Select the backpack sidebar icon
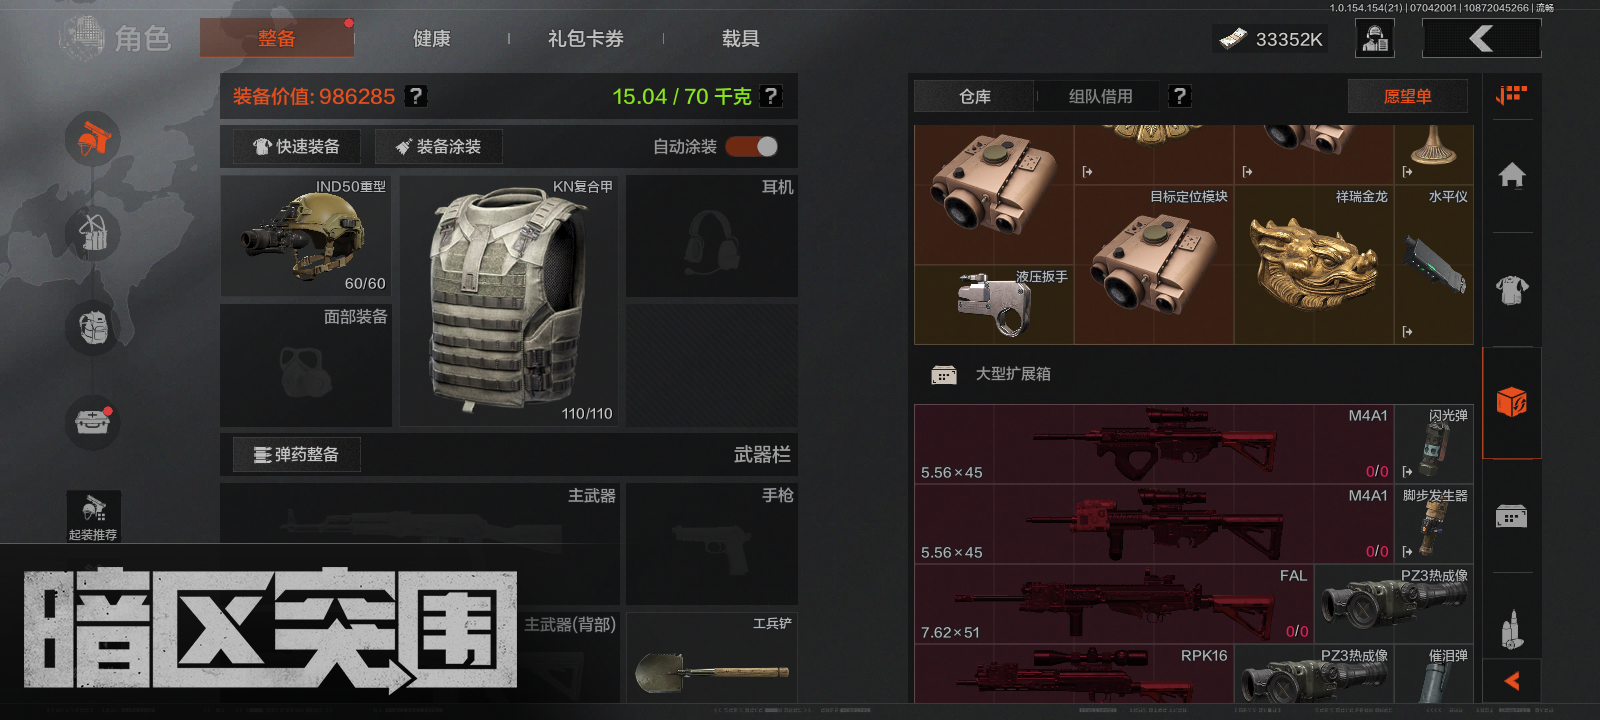Screen dimensions: 1600x720 (x=93, y=328)
